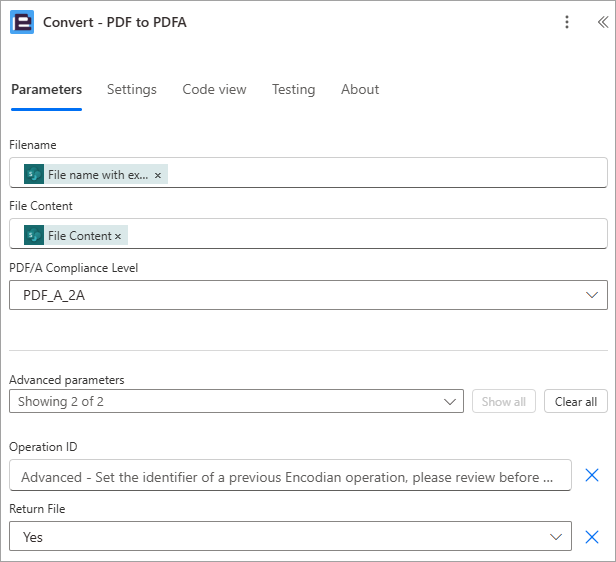Screen dimensions: 616x562
Task: Collapse the panel with double chevron icon
Action: [x=603, y=22]
